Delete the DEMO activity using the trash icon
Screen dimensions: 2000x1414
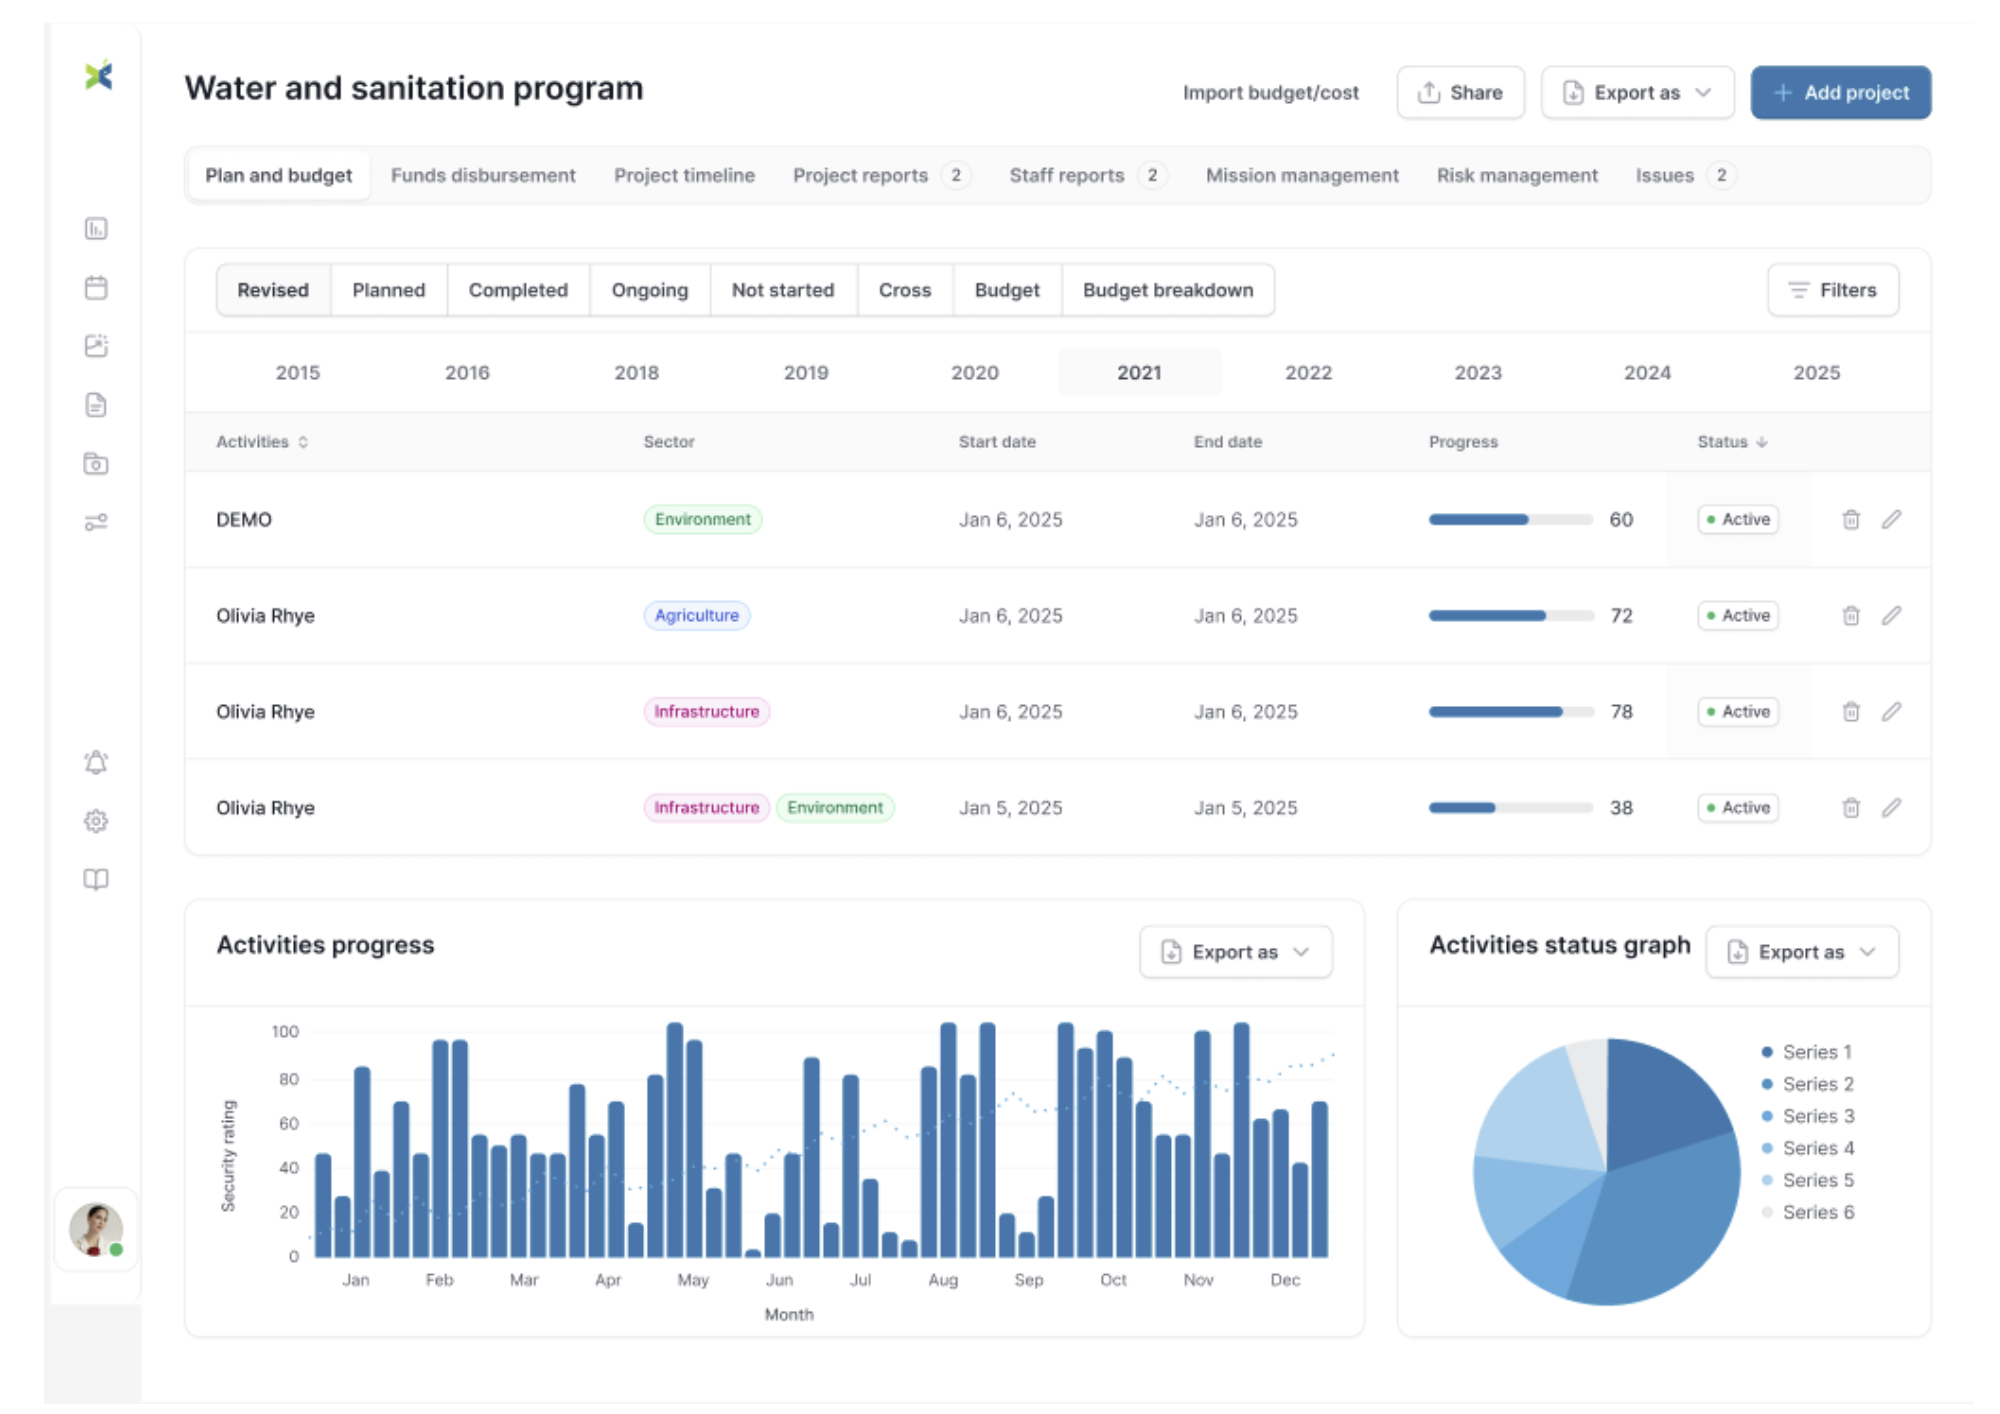click(x=1851, y=519)
